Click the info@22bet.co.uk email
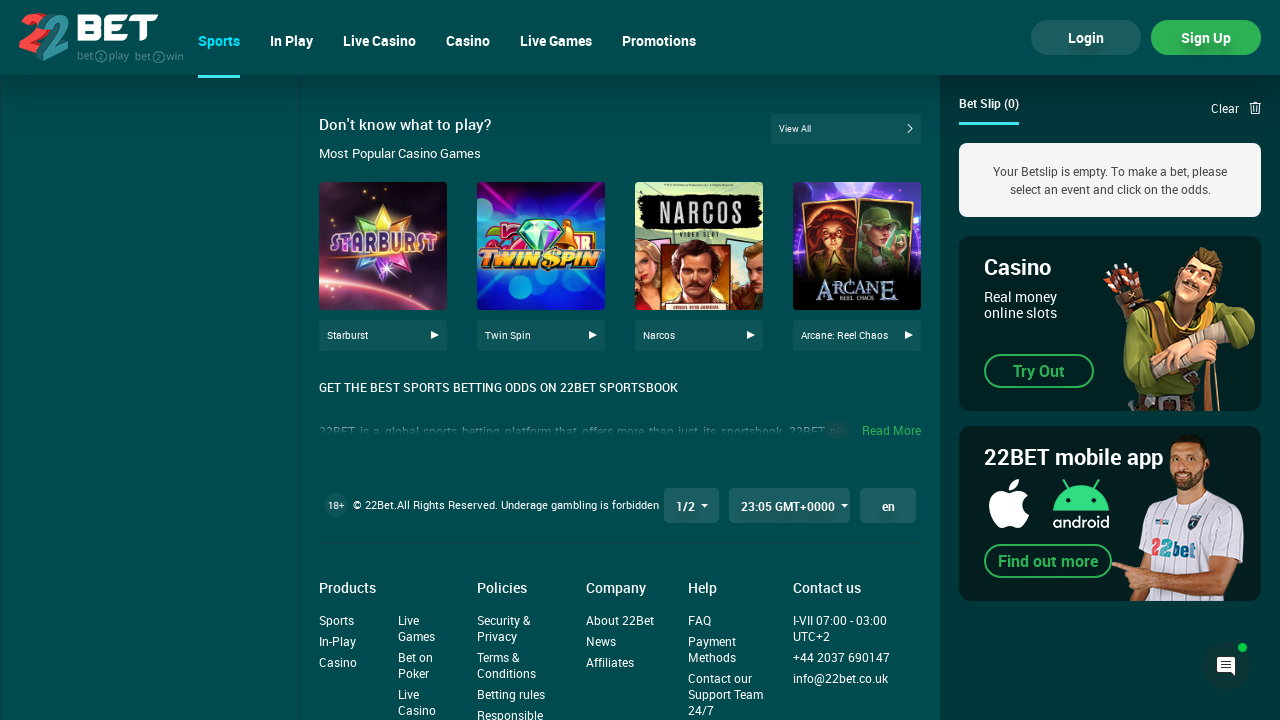 point(840,679)
